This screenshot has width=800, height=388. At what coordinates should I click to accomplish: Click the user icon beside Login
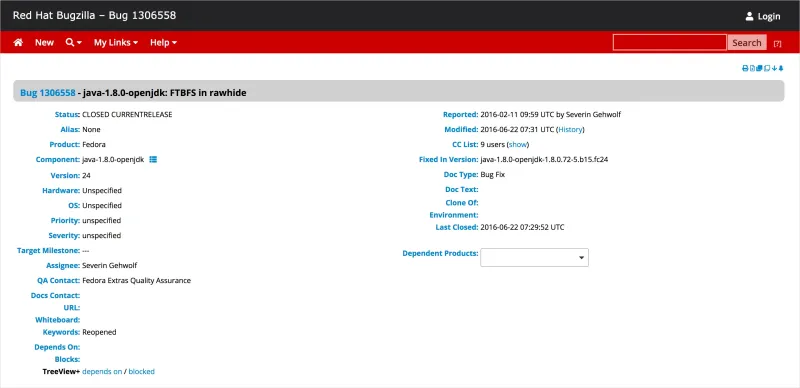pos(749,16)
